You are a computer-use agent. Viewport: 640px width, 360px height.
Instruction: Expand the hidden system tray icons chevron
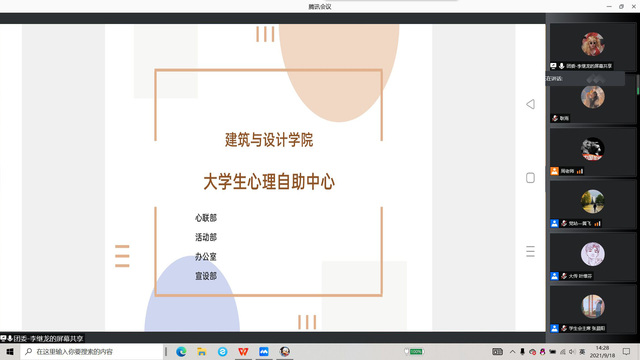tap(512, 352)
